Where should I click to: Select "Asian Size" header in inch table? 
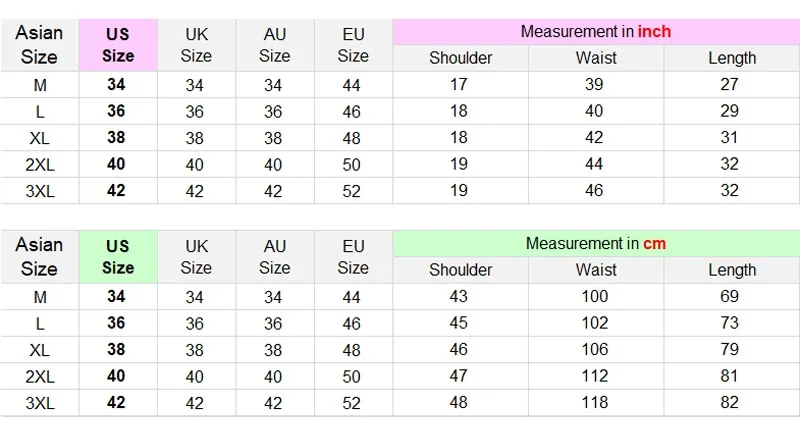[39, 45]
